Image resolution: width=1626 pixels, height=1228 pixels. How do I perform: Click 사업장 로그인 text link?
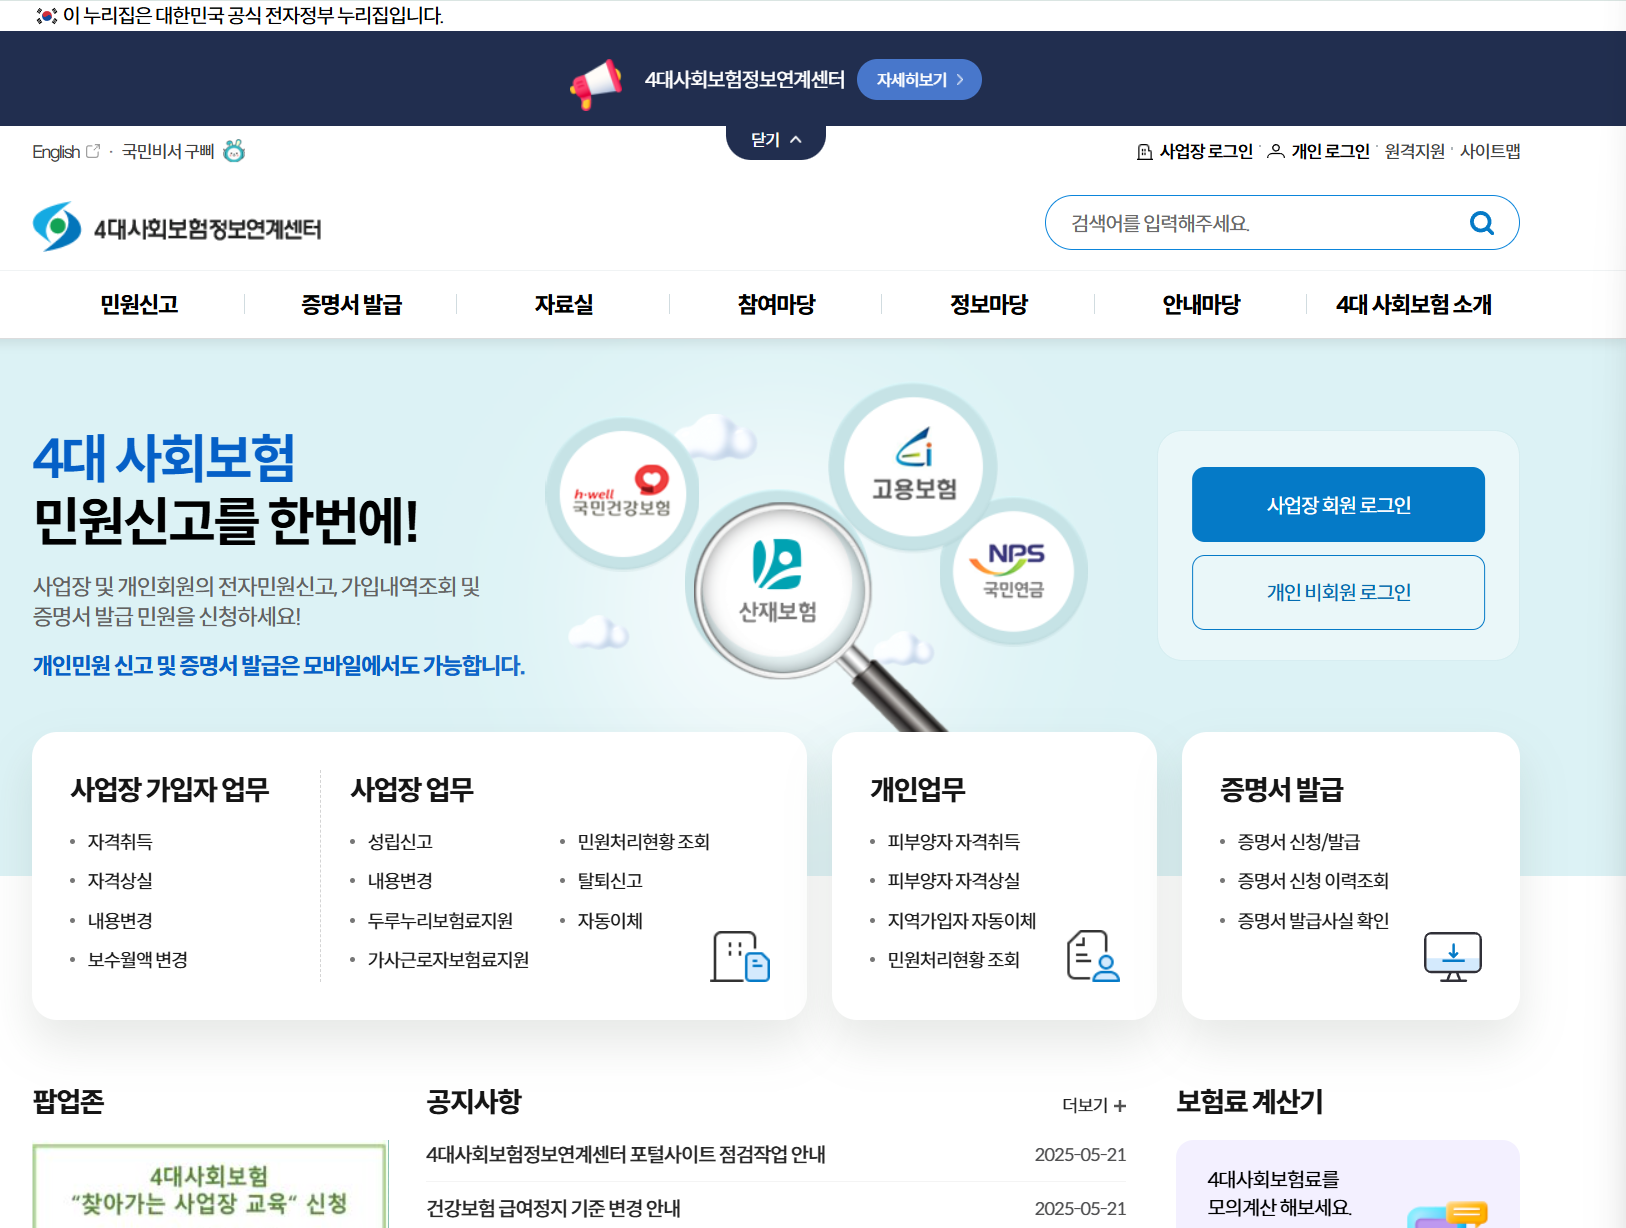click(1206, 151)
